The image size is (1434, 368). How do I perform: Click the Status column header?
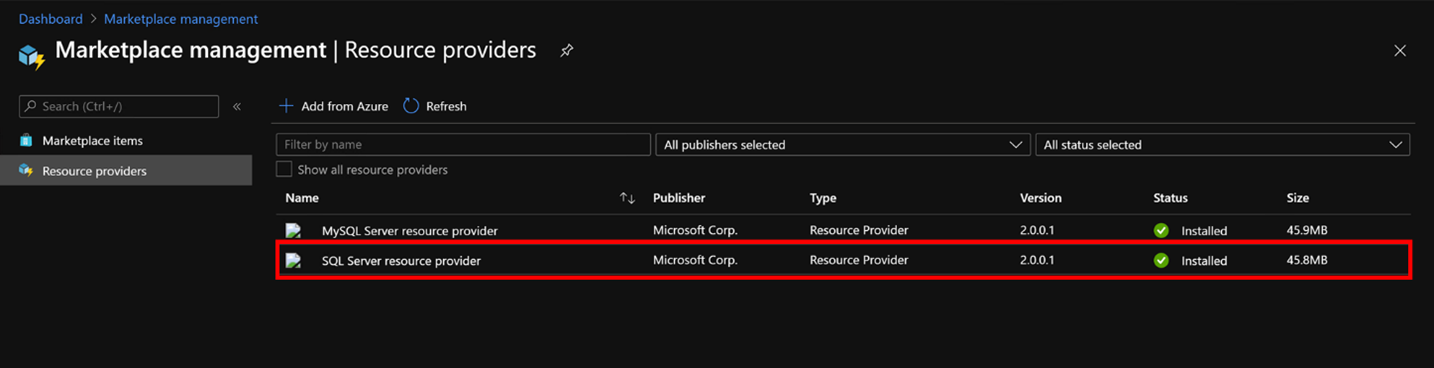(x=1170, y=198)
